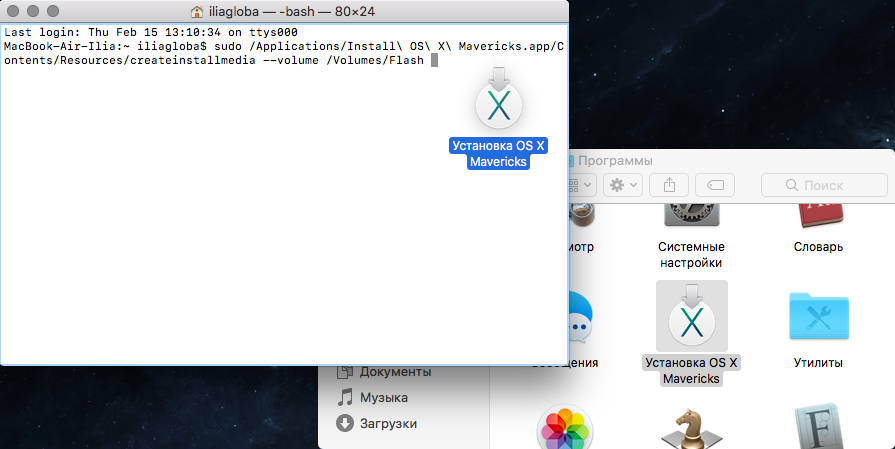The height and width of the screenshot is (449, 895).
Task: Minimize the Terminal window
Action: coord(33,11)
